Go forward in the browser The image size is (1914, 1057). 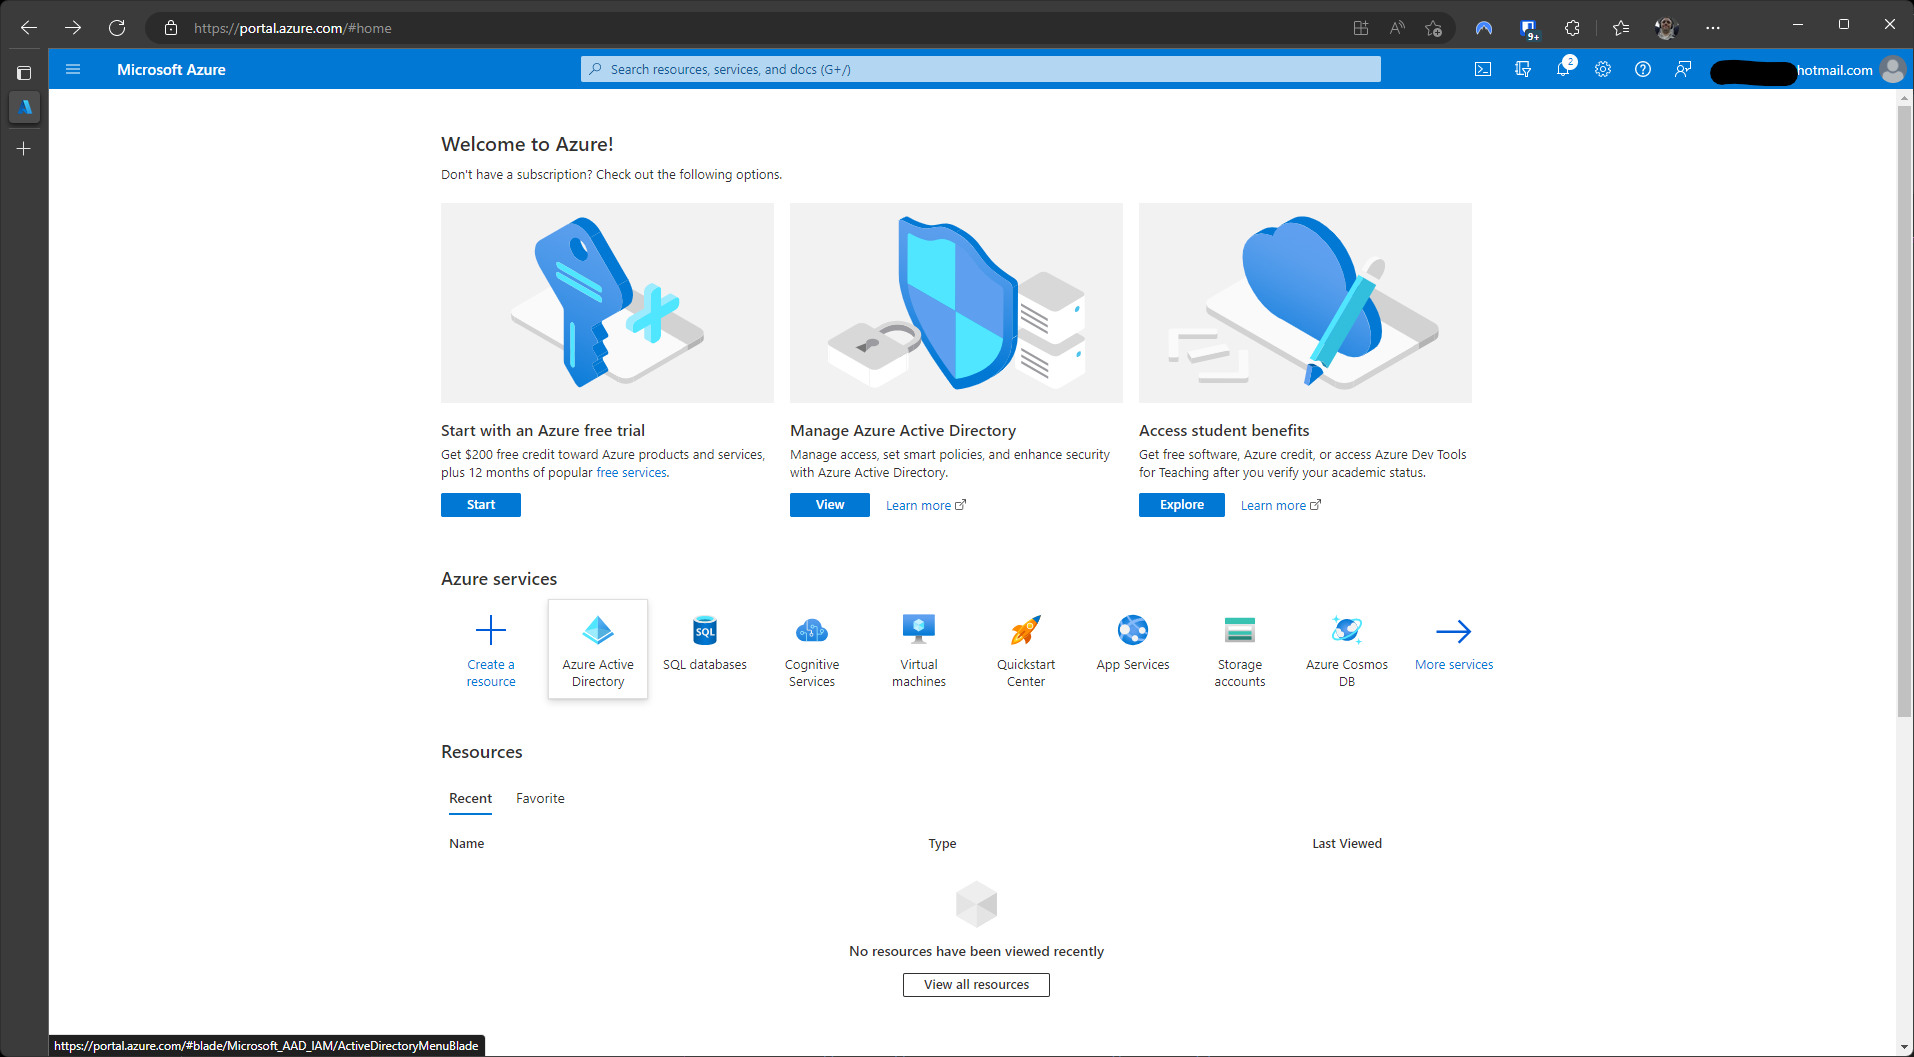click(x=73, y=28)
